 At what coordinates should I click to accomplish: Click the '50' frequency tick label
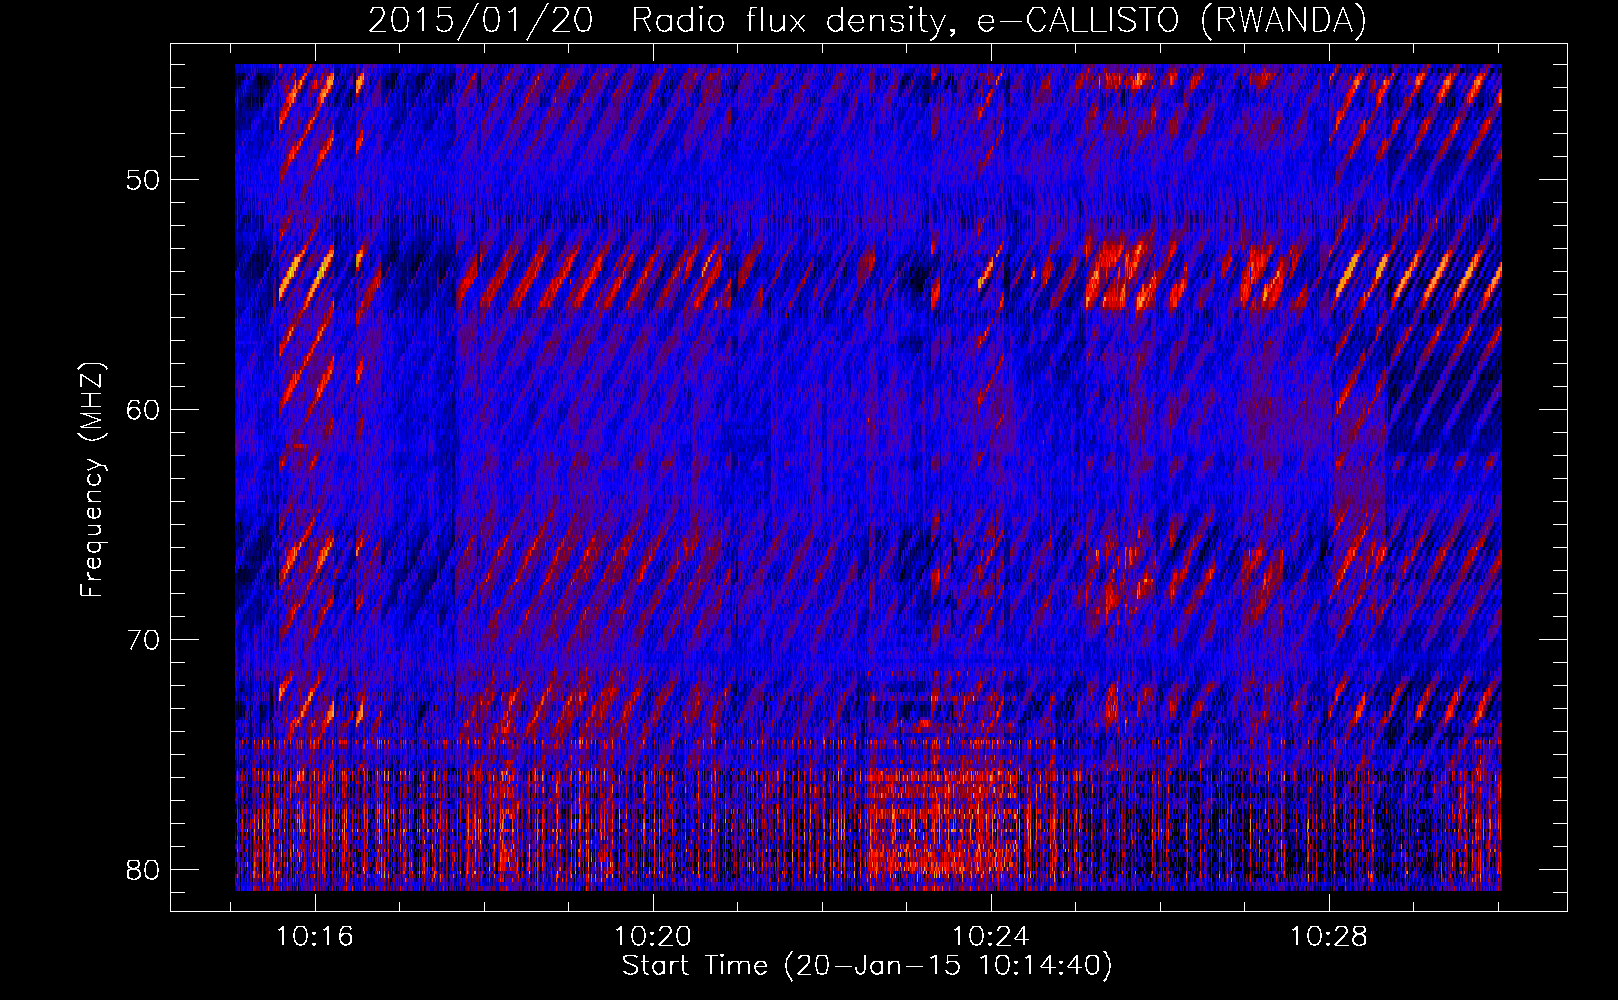tap(144, 181)
